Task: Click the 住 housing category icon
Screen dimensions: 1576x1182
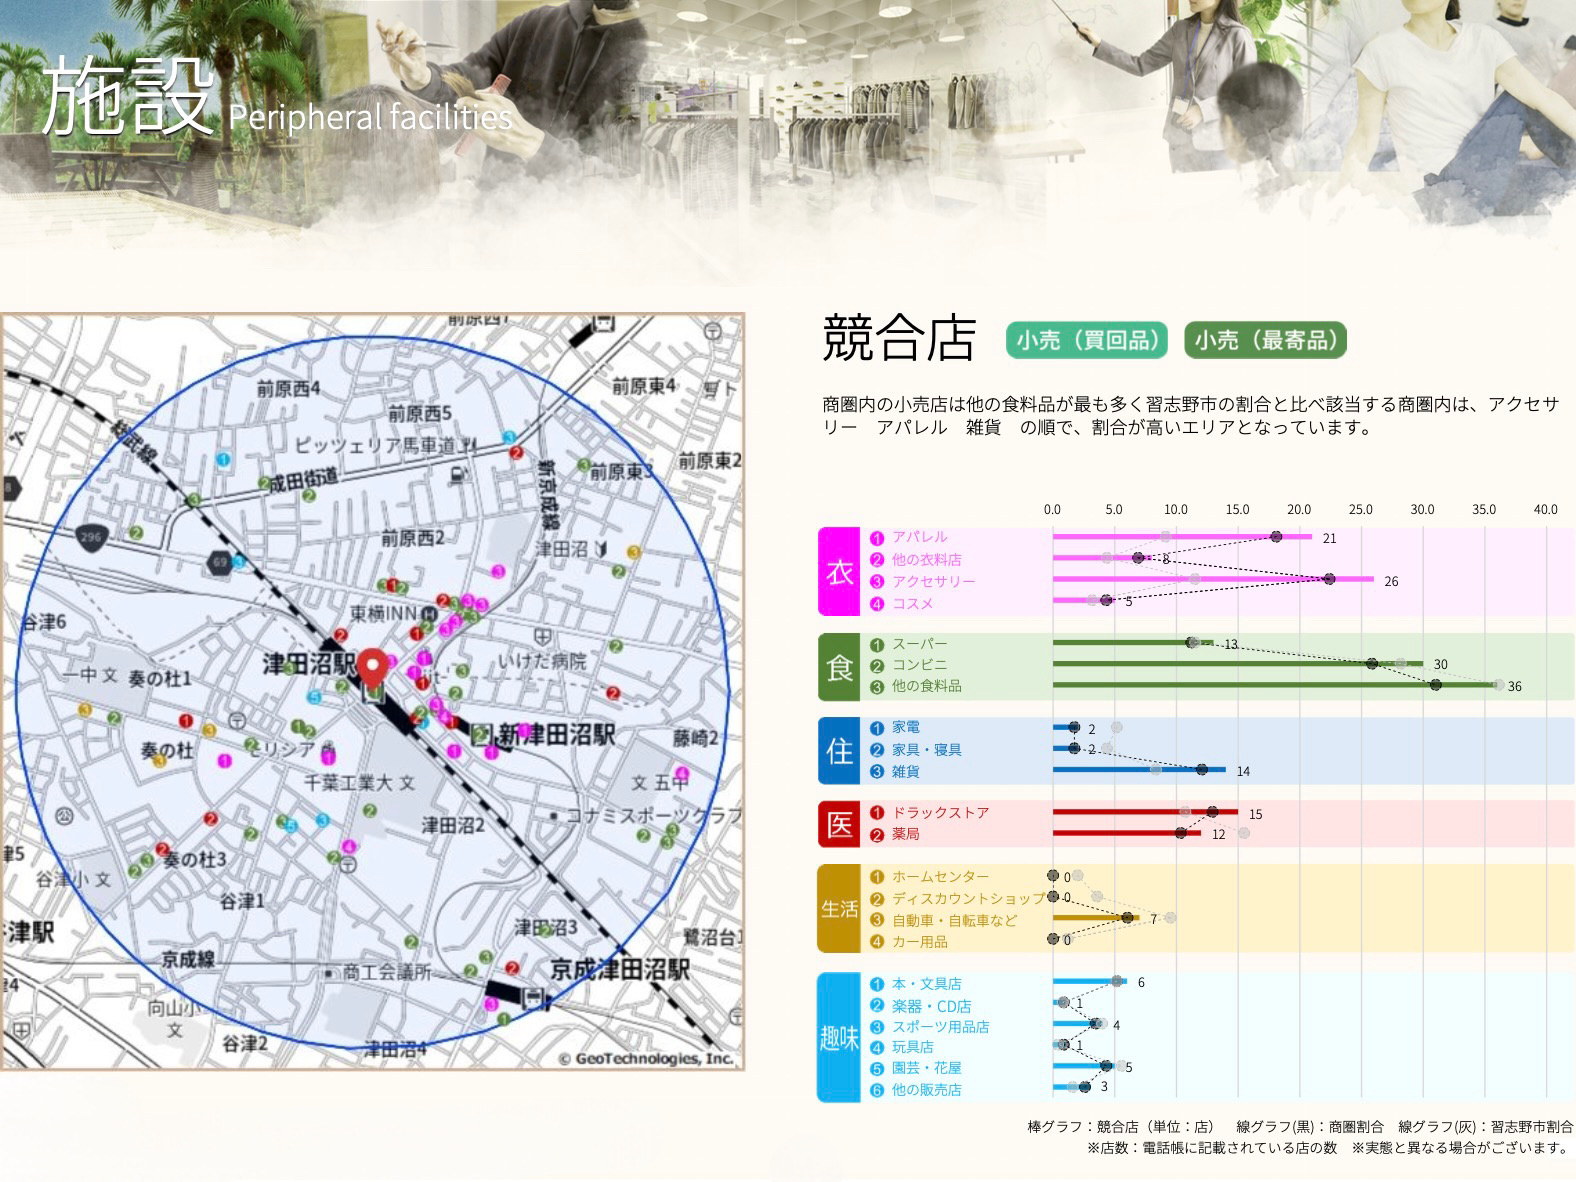Action: 839,750
